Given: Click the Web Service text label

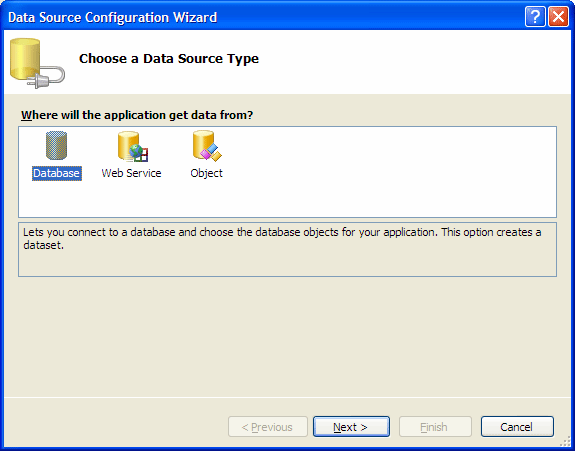Looking at the screenshot, I should click(x=131, y=173).
